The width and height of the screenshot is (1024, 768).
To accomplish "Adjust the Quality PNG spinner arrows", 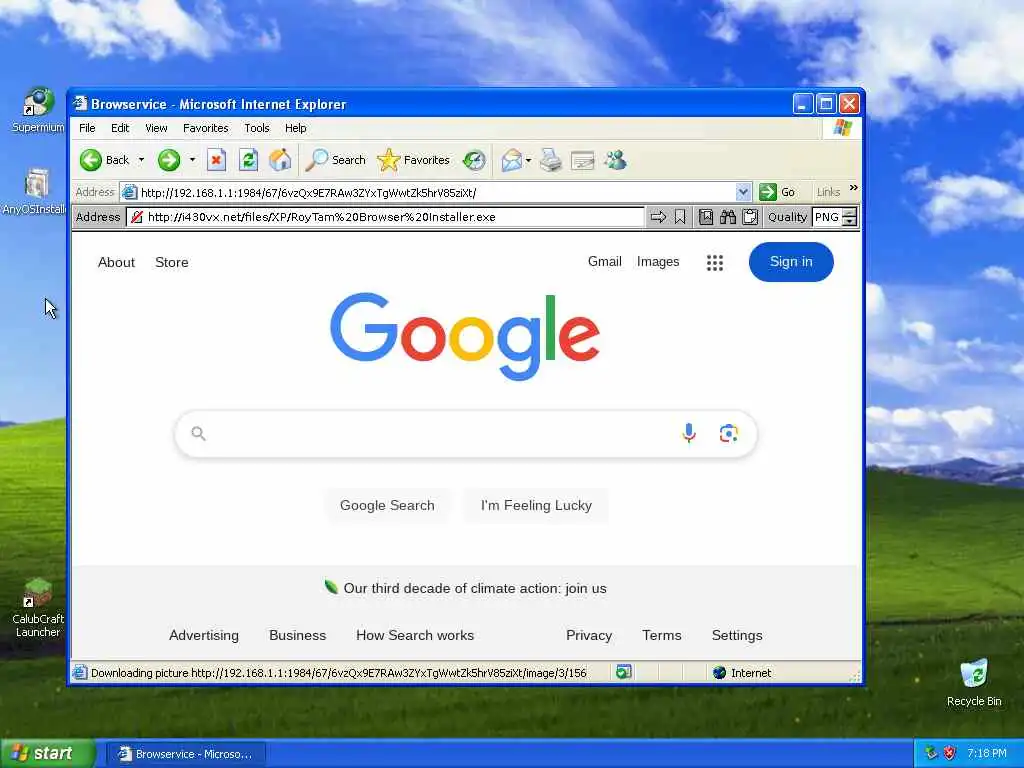I will [849, 217].
